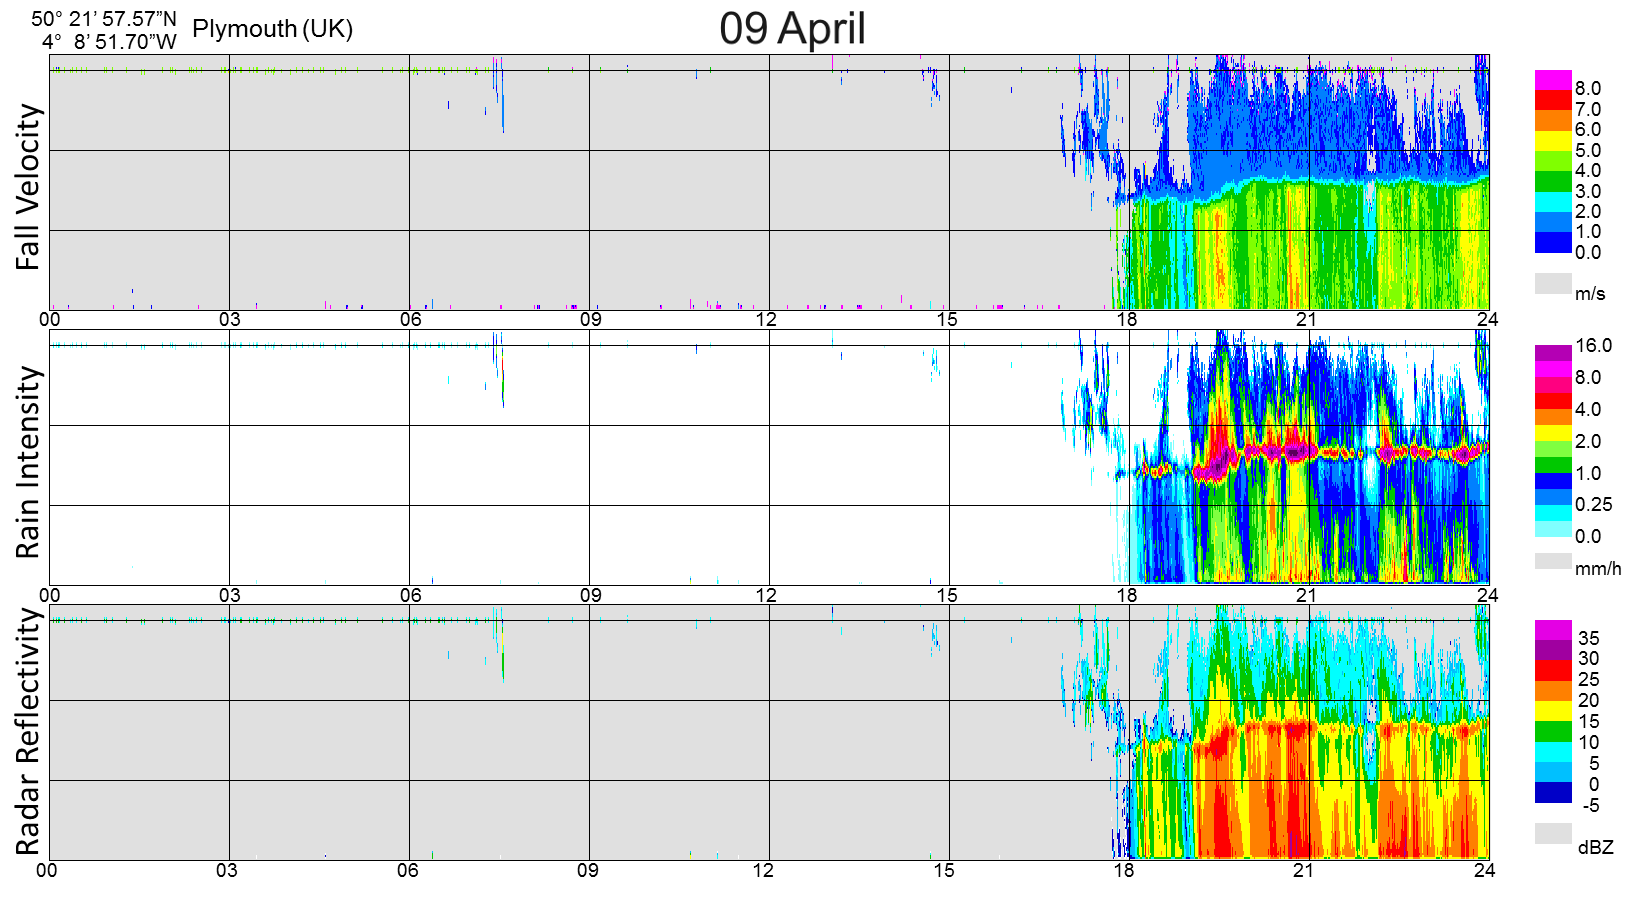
Task: Click the "09 April" date title
Action: pos(792,28)
